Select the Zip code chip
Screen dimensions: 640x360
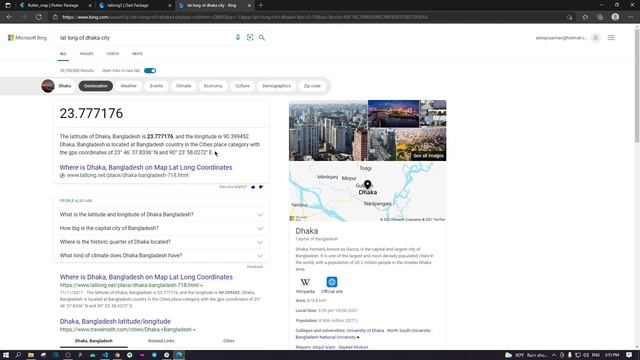point(312,86)
